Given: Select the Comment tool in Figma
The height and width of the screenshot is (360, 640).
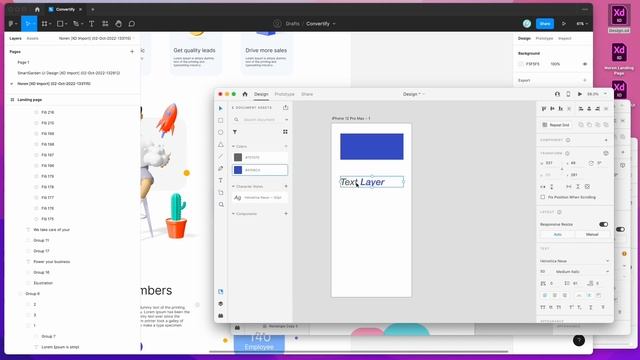Looking at the screenshot, I should tap(131, 24).
